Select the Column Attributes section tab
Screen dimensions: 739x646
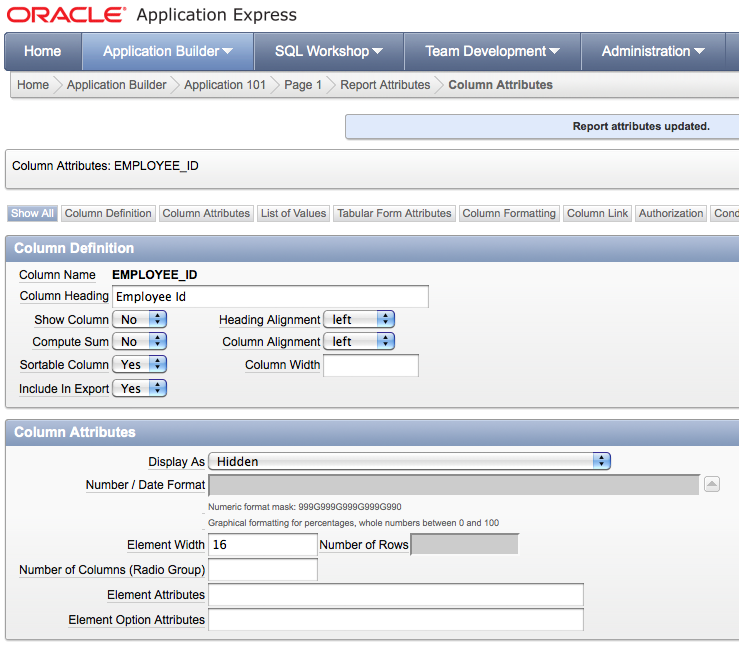206,213
